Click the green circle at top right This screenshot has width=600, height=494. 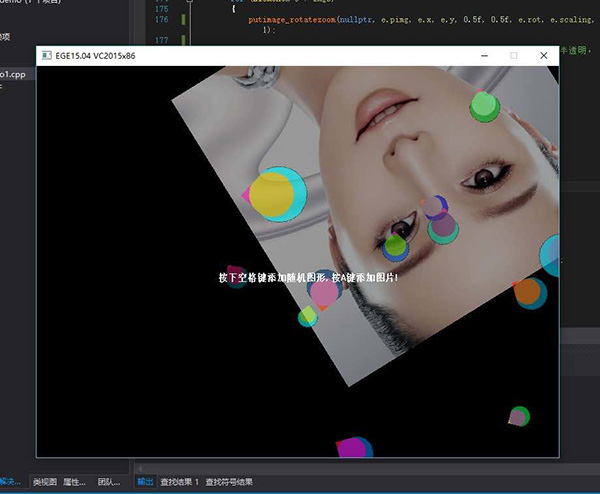tap(485, 106)
